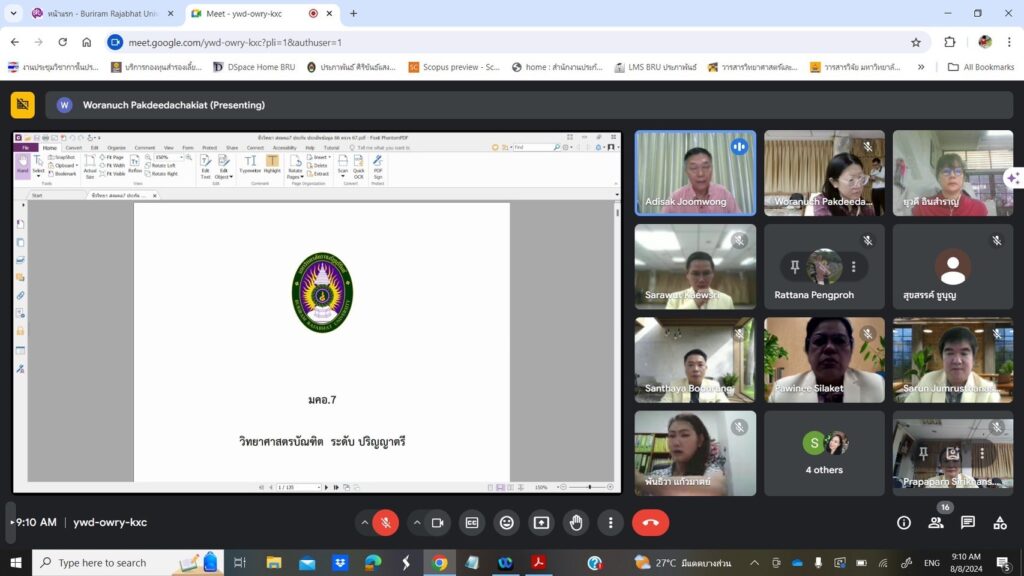The image size is (1024, 576).
Task: Show the people list with 16 participants
Action: pos(936,522)
